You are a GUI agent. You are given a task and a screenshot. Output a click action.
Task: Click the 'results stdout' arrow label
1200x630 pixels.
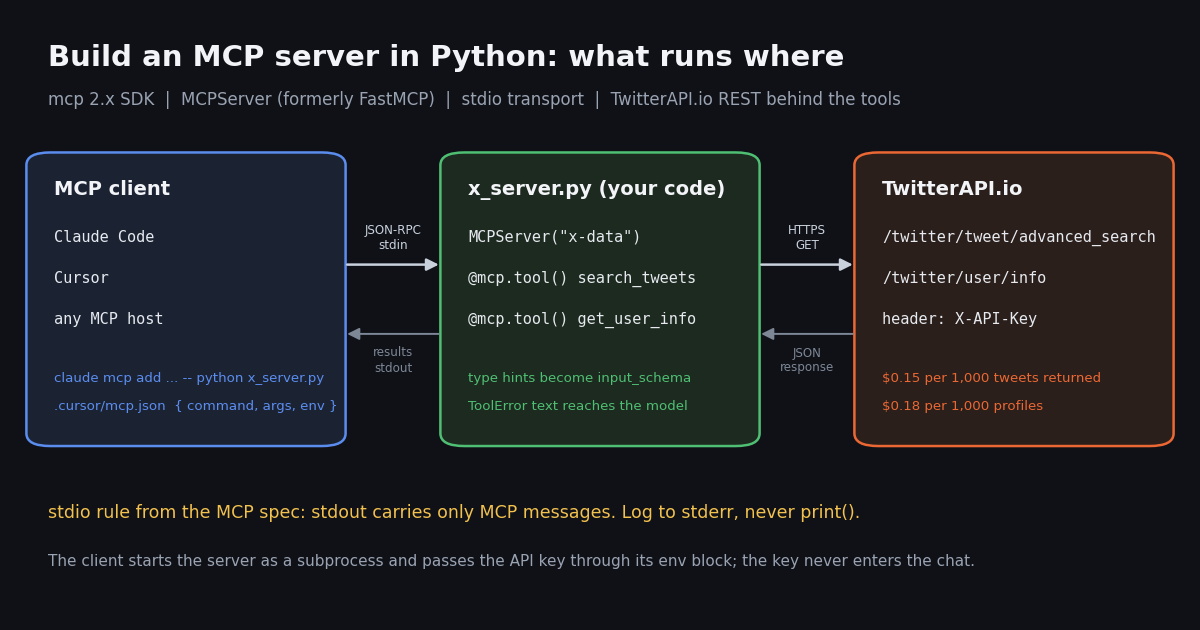(393, 360)
